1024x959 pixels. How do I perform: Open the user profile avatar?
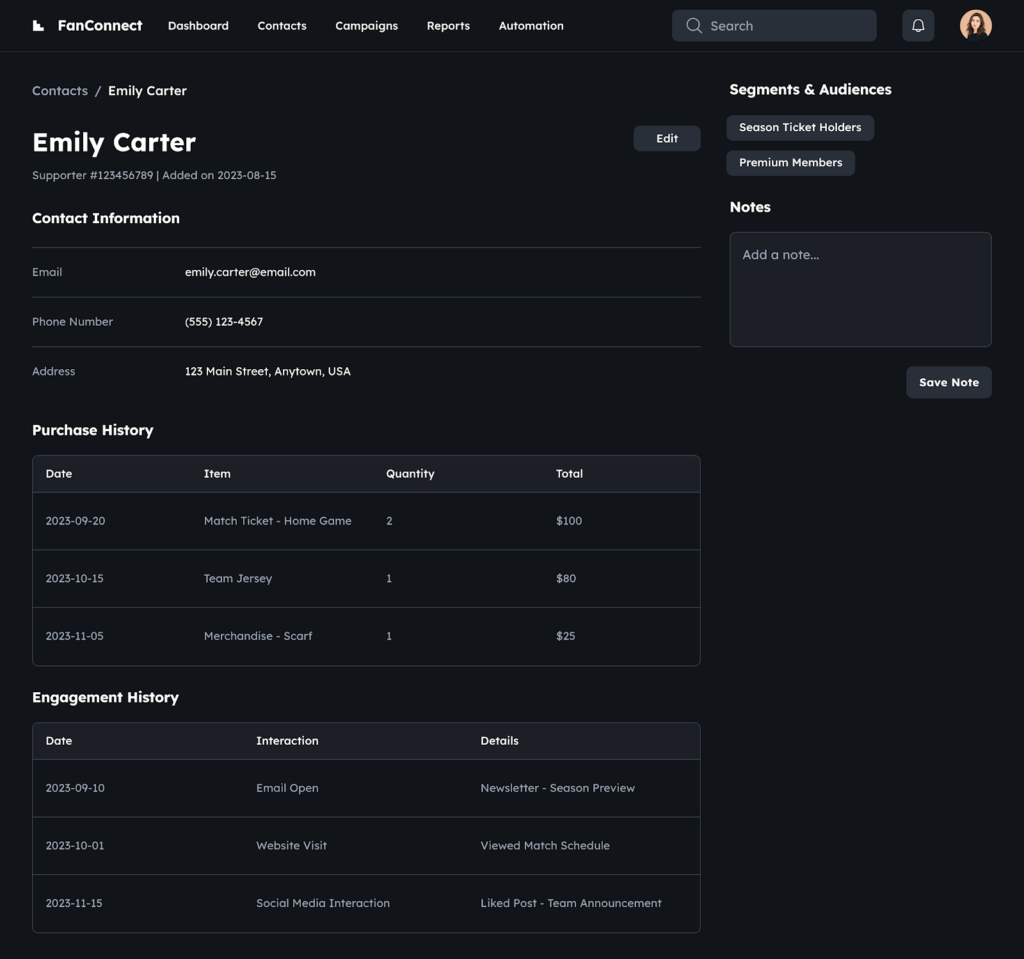[x=975, y=26]
